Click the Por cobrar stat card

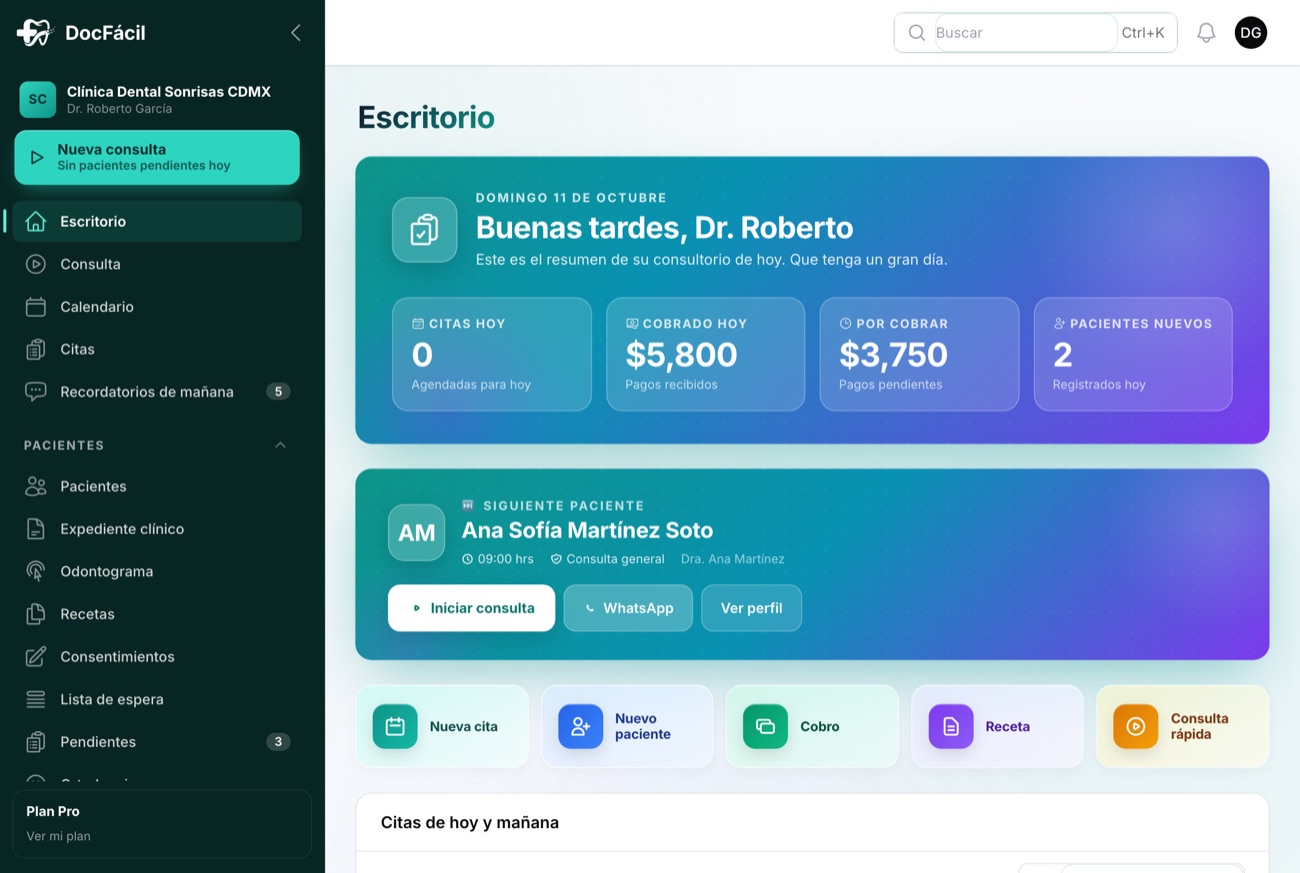[919, 354]
